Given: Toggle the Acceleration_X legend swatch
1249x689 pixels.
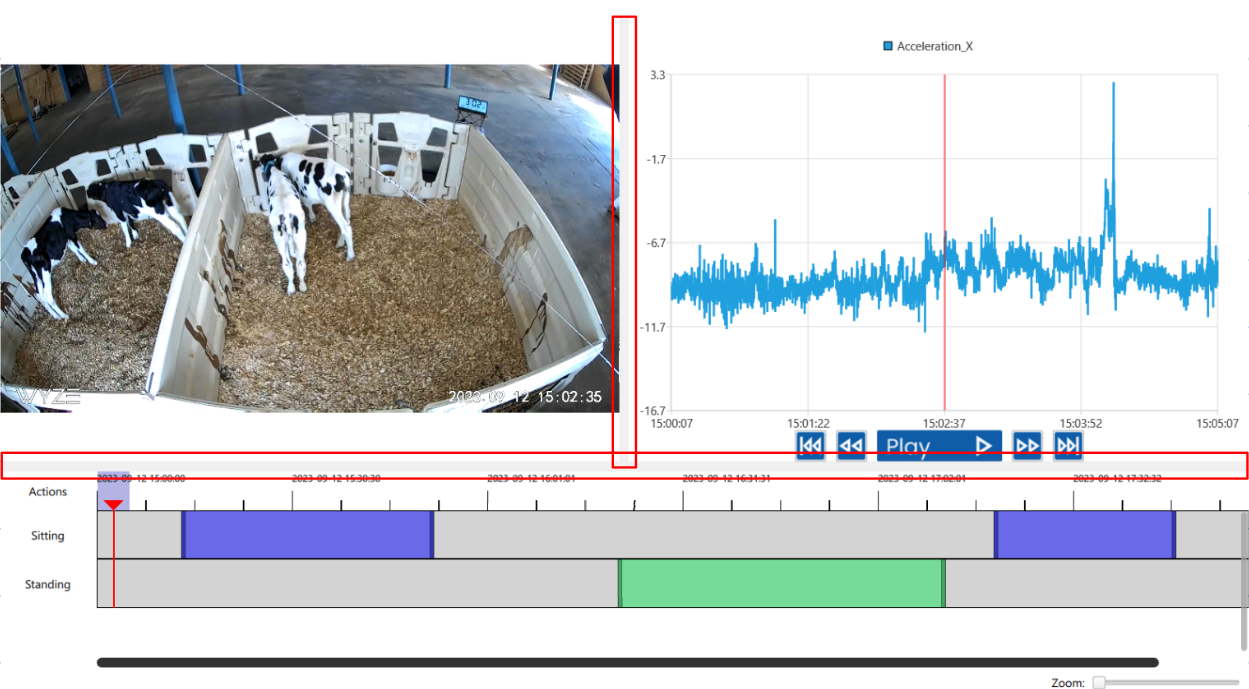Looking at the screenshot, I should pos(888,46).
